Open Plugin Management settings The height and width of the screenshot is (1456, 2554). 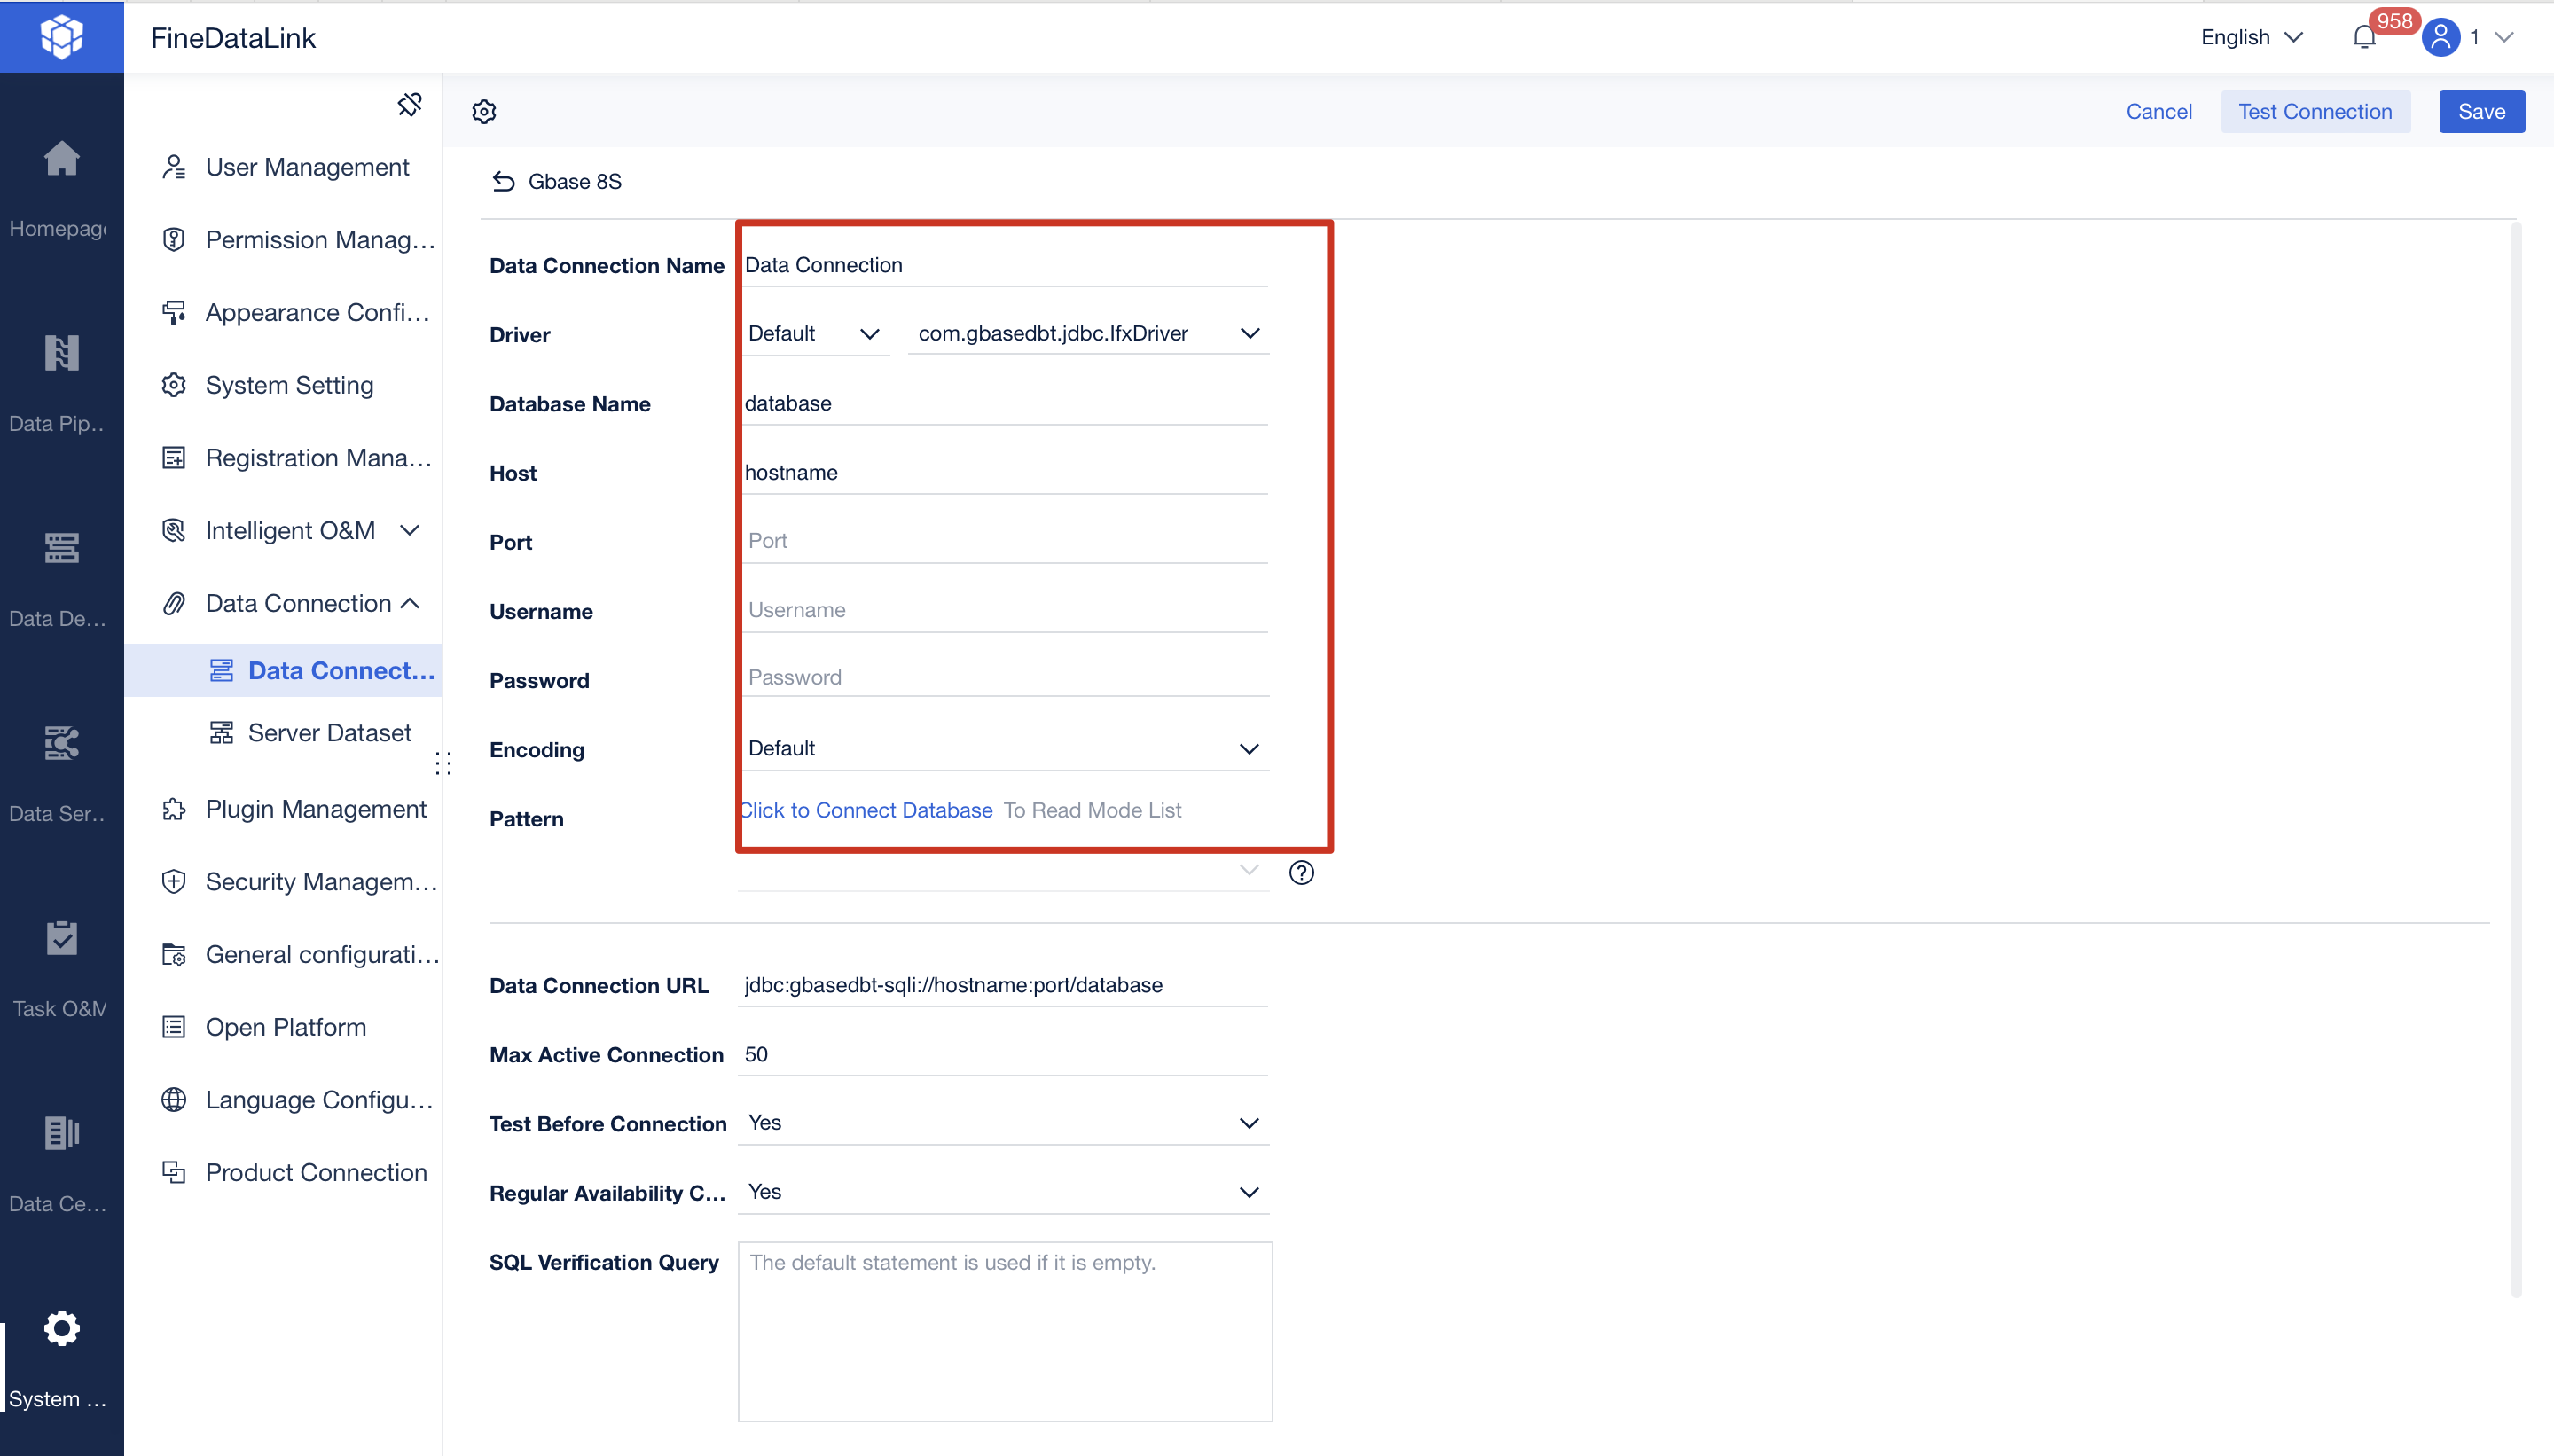[316, 809]
